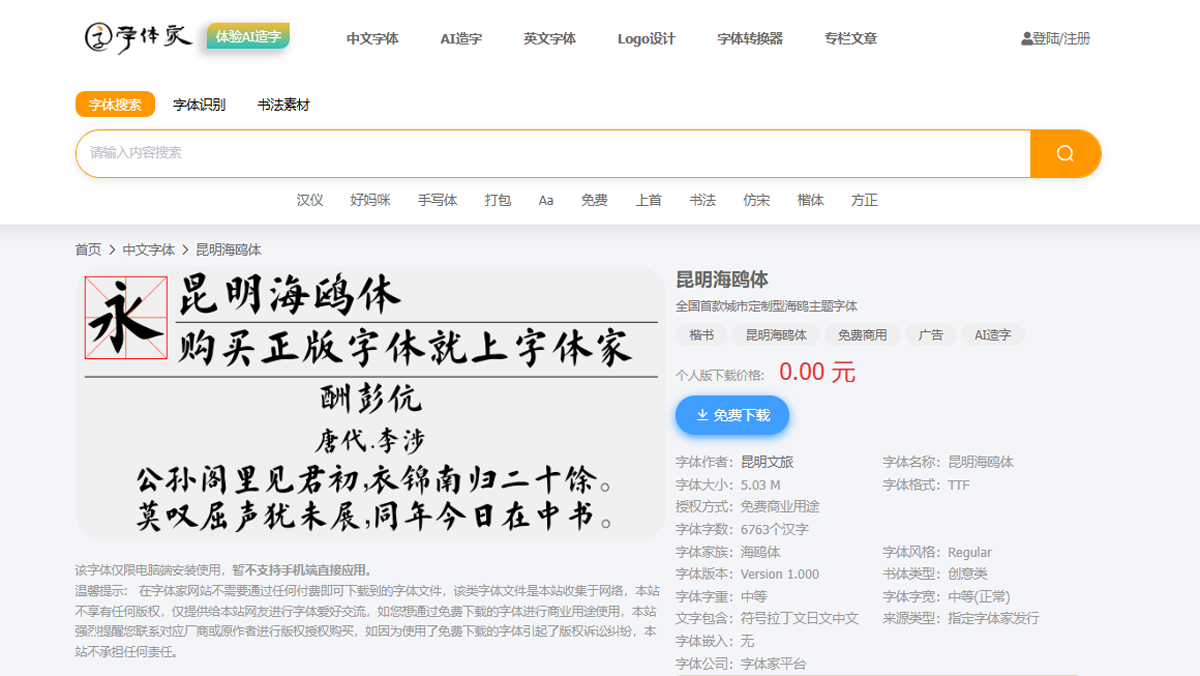
Task: Open the 体验AI造字 badge
Action: pos(248,37)
